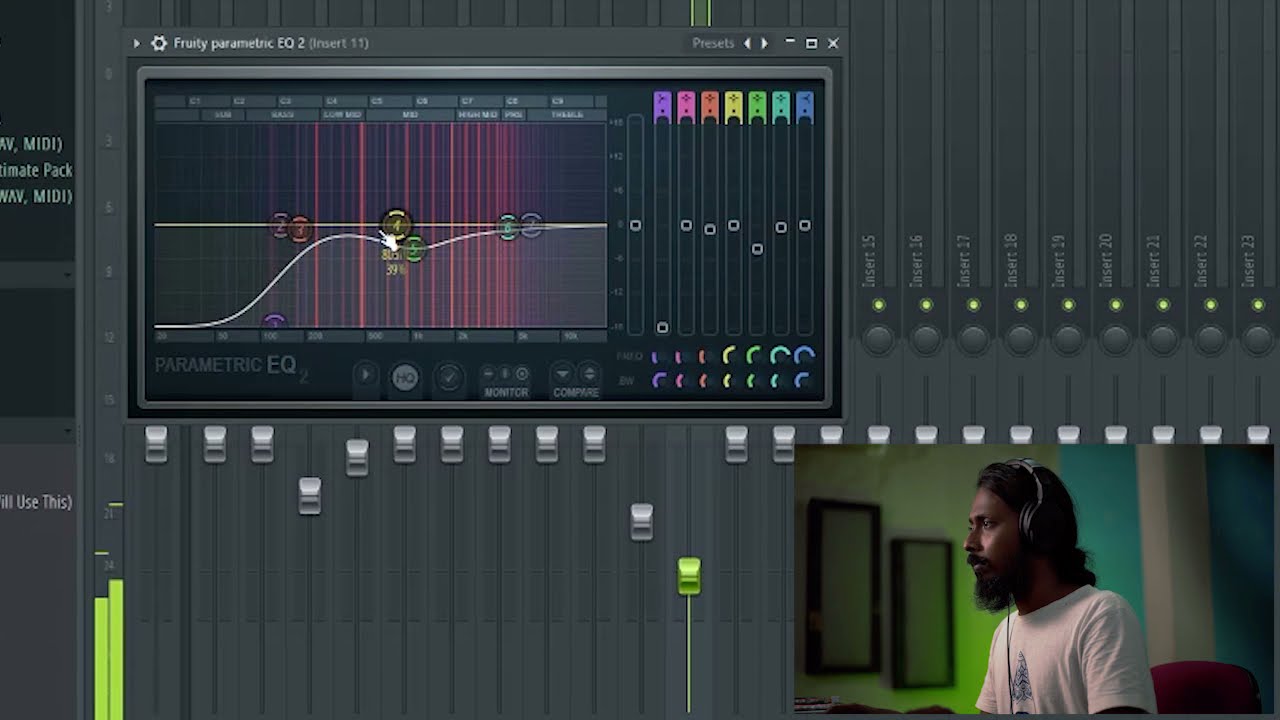Minimize the Fruity parametric EQ 2 window
This screenshot has height=720, width=1280.
pyautogui.click(x=790, y=43)
